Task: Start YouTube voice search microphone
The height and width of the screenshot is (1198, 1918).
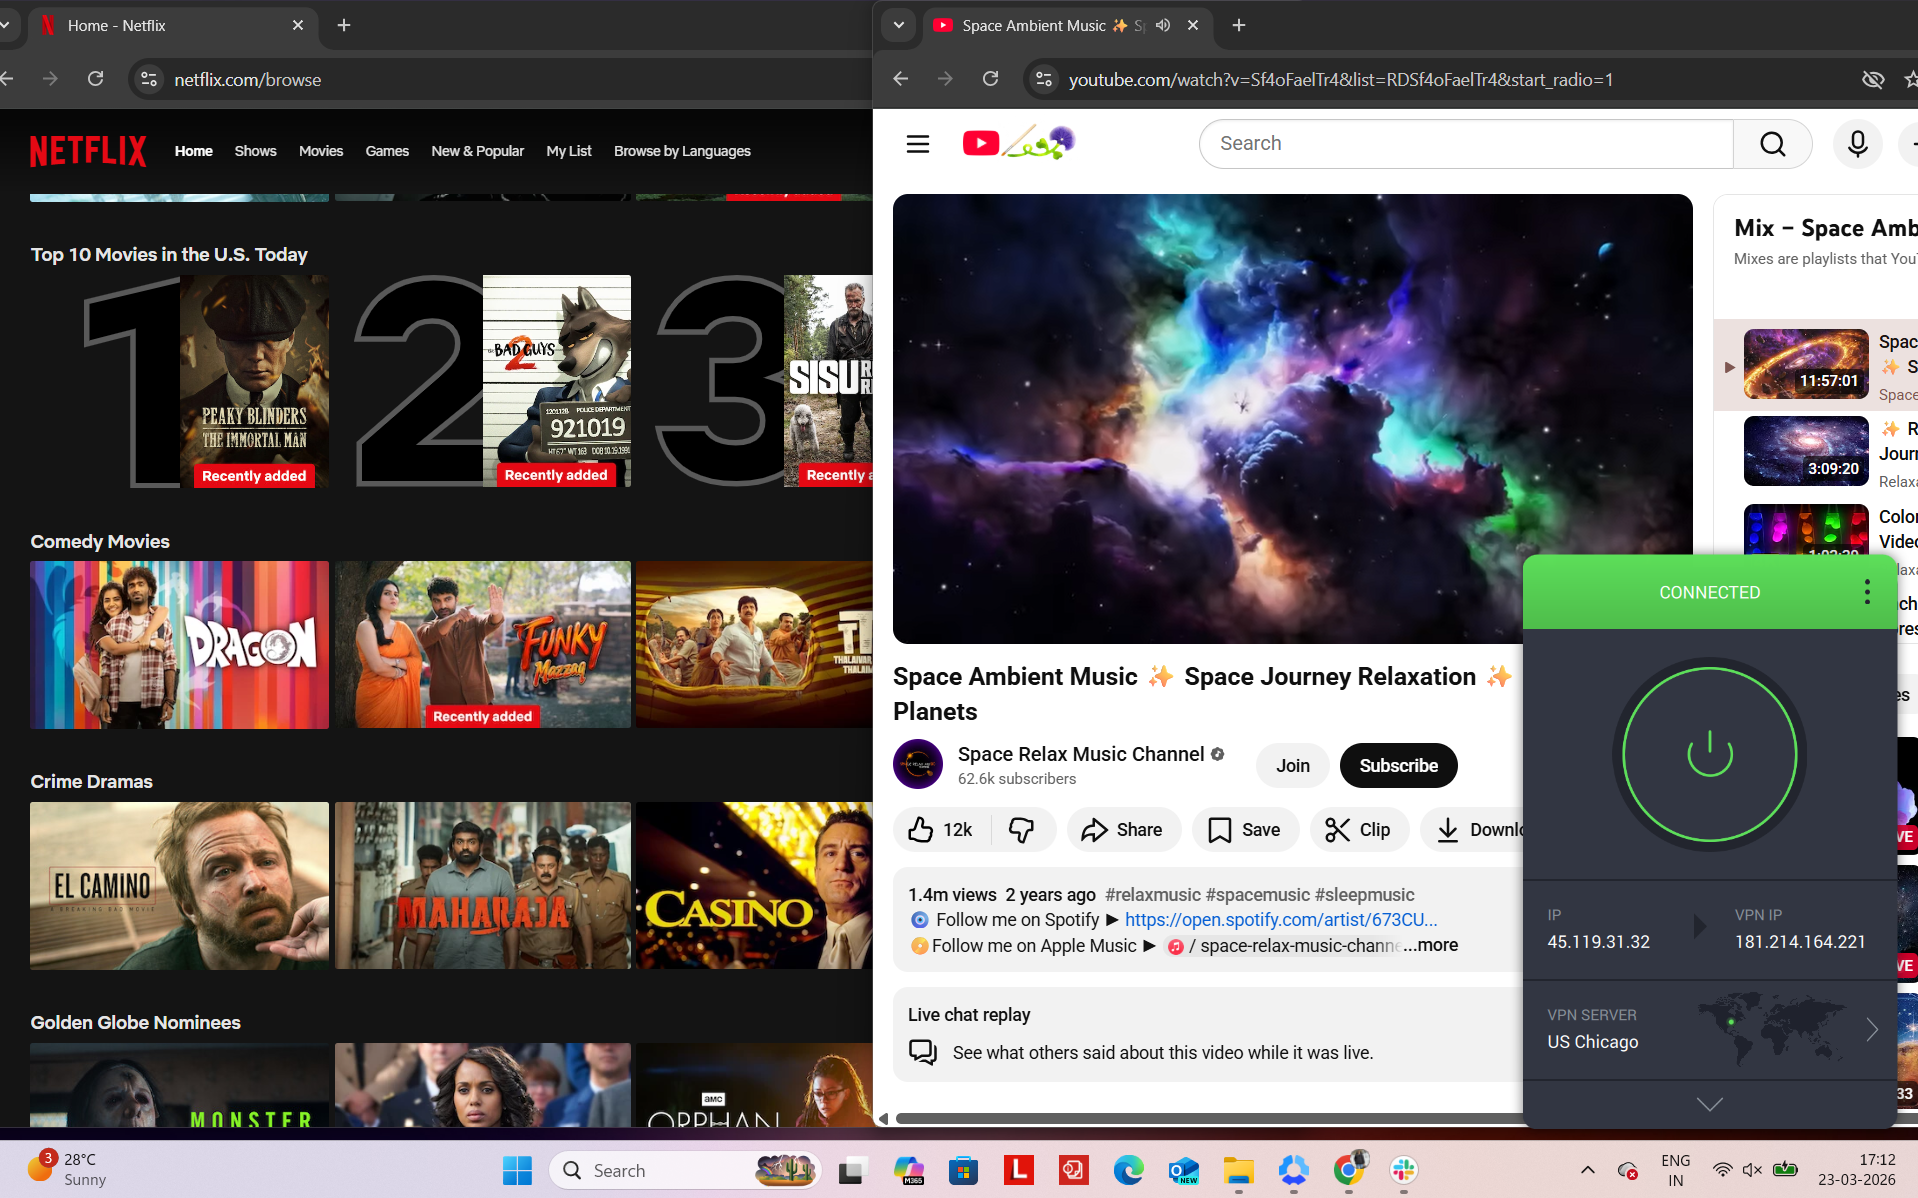Action: 1857,144
